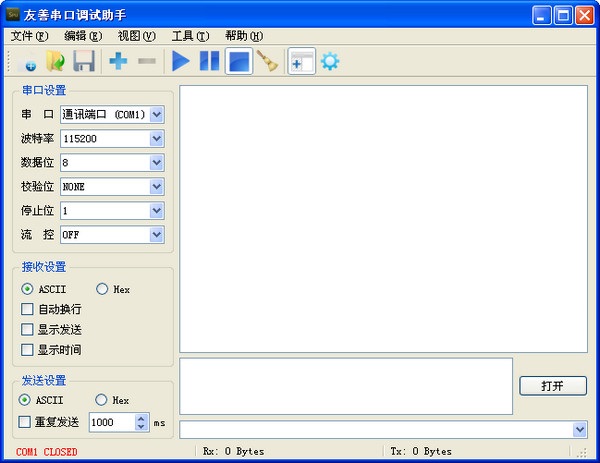Enable the 重复发送 checkbox
The height and width of the screenshot is (463, 600).
coord(25,422)
